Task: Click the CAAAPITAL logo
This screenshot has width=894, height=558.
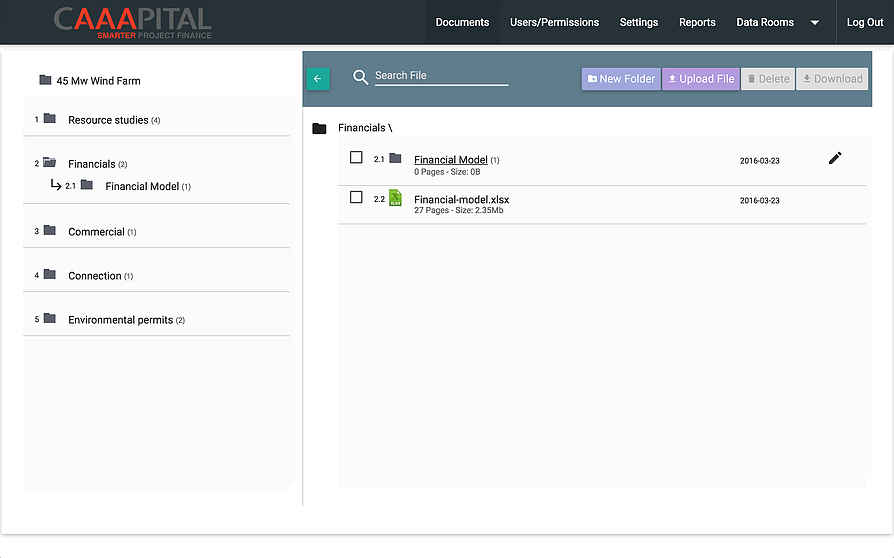Action: pos(132,23)
